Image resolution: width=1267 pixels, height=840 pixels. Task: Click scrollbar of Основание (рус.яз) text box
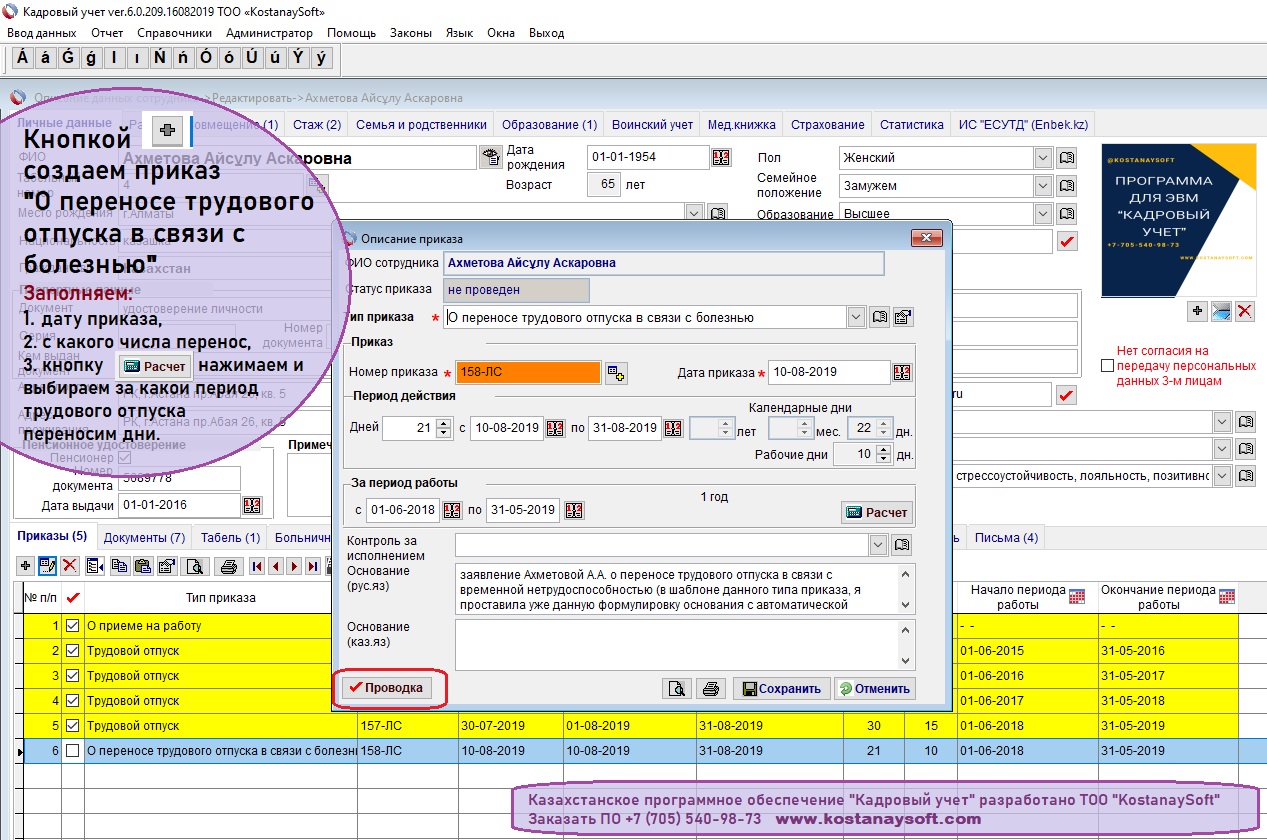[907, 589]
